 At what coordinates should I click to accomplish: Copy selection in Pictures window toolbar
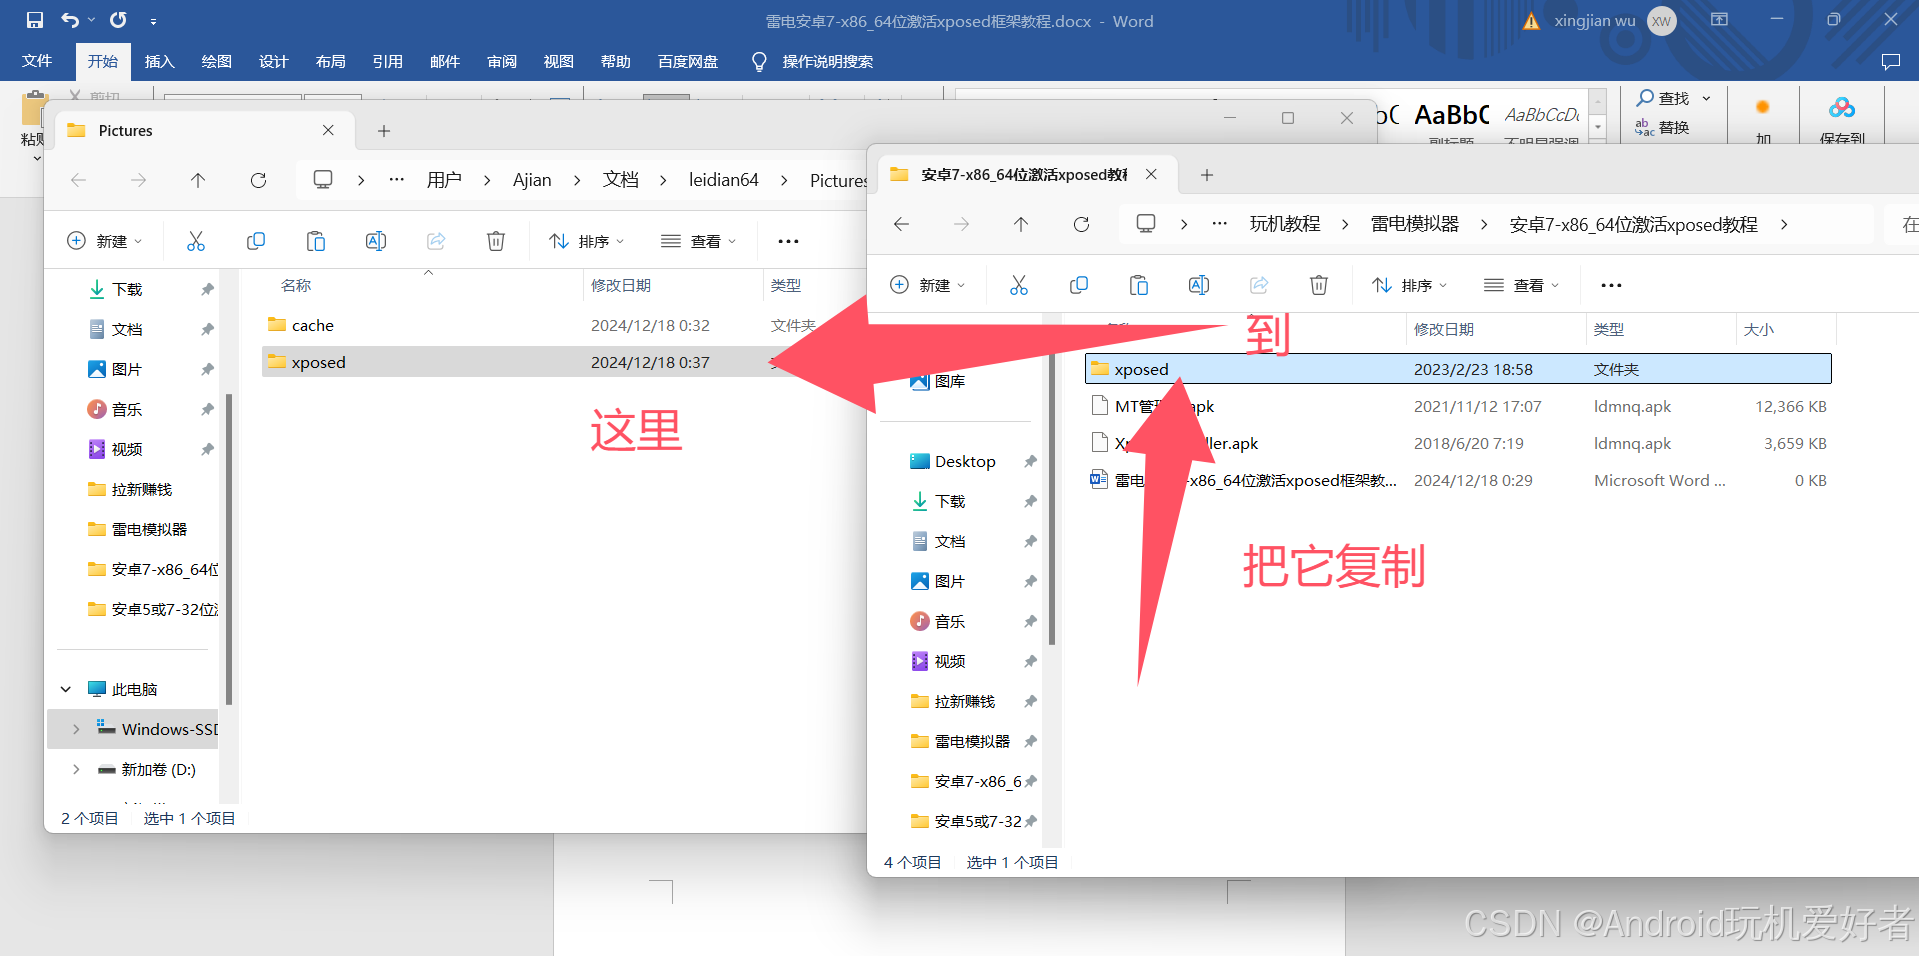tap(256, 241)
